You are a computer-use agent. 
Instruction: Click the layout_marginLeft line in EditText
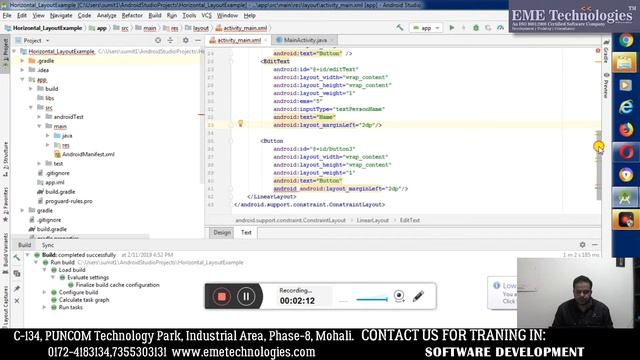tap(327, 125)
